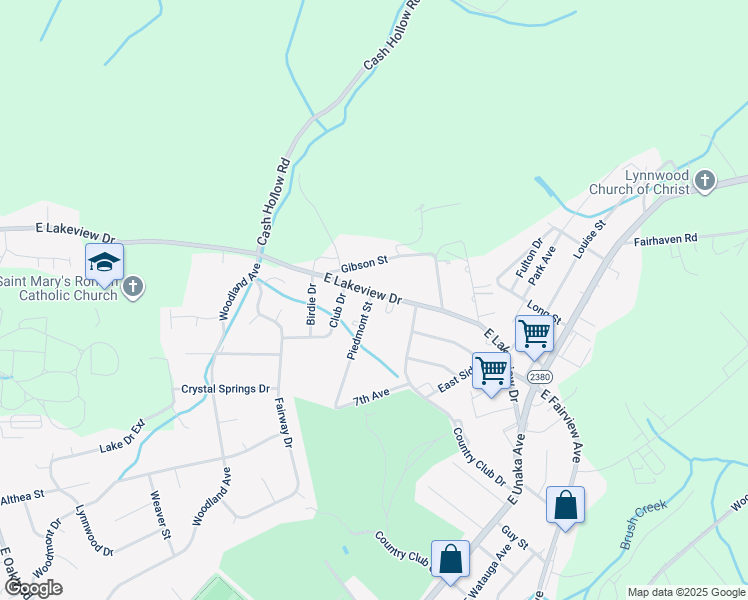
Task: Click the Crystal Springs Dr street label
Action: 226,389
